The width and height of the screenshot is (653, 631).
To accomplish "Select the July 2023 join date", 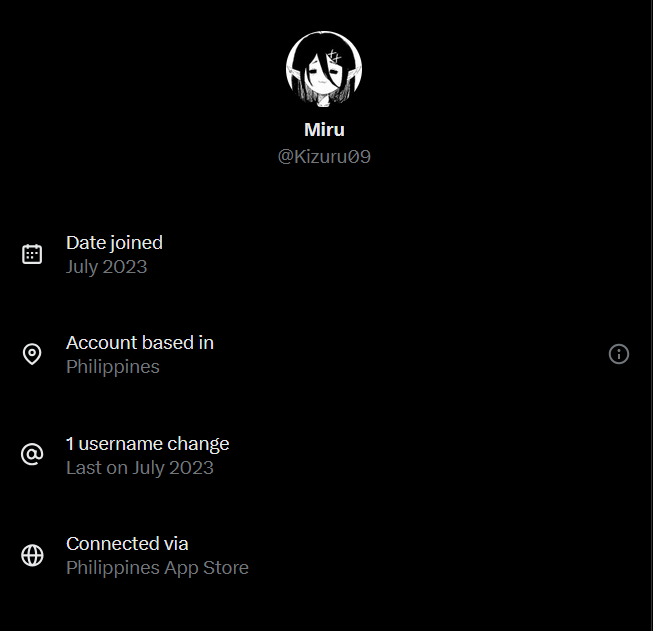I will [x=107, y=267].
